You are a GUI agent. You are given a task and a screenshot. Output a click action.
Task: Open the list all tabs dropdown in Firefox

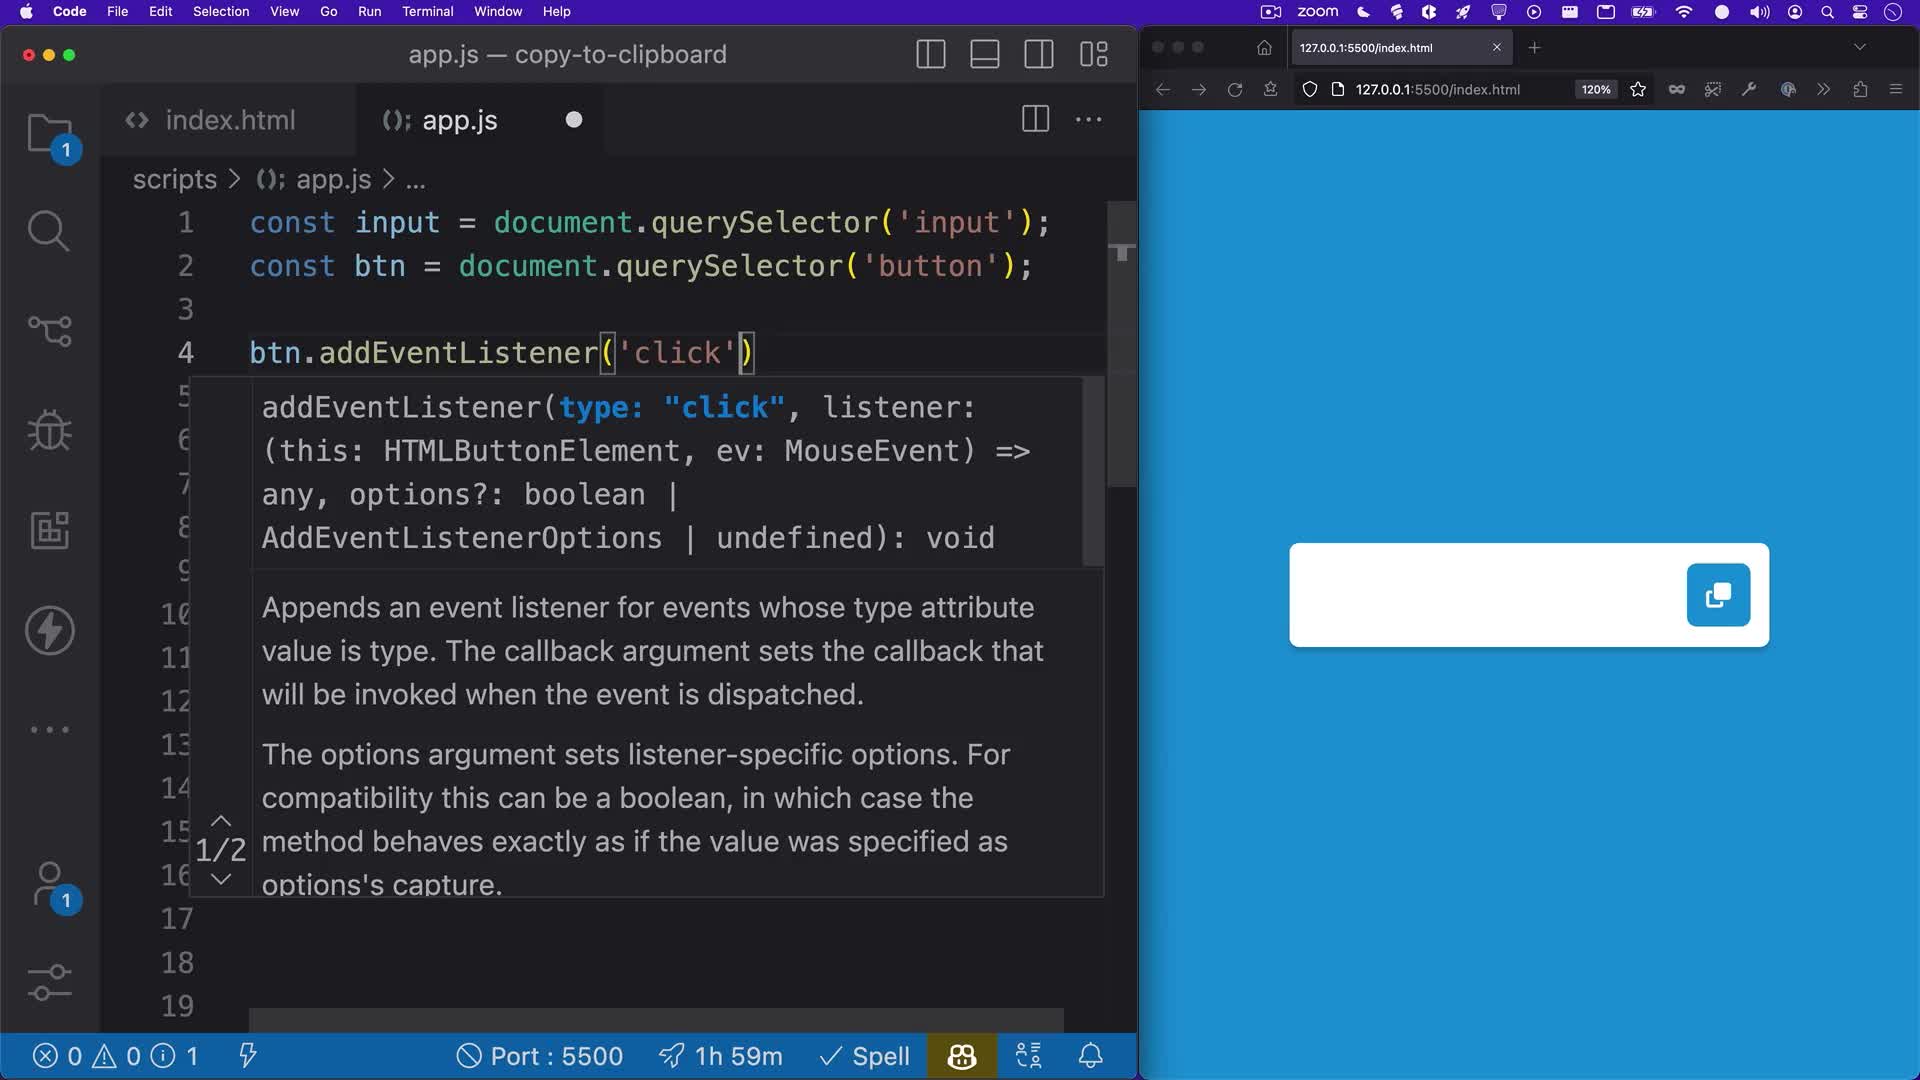(x=1859, y=47)
